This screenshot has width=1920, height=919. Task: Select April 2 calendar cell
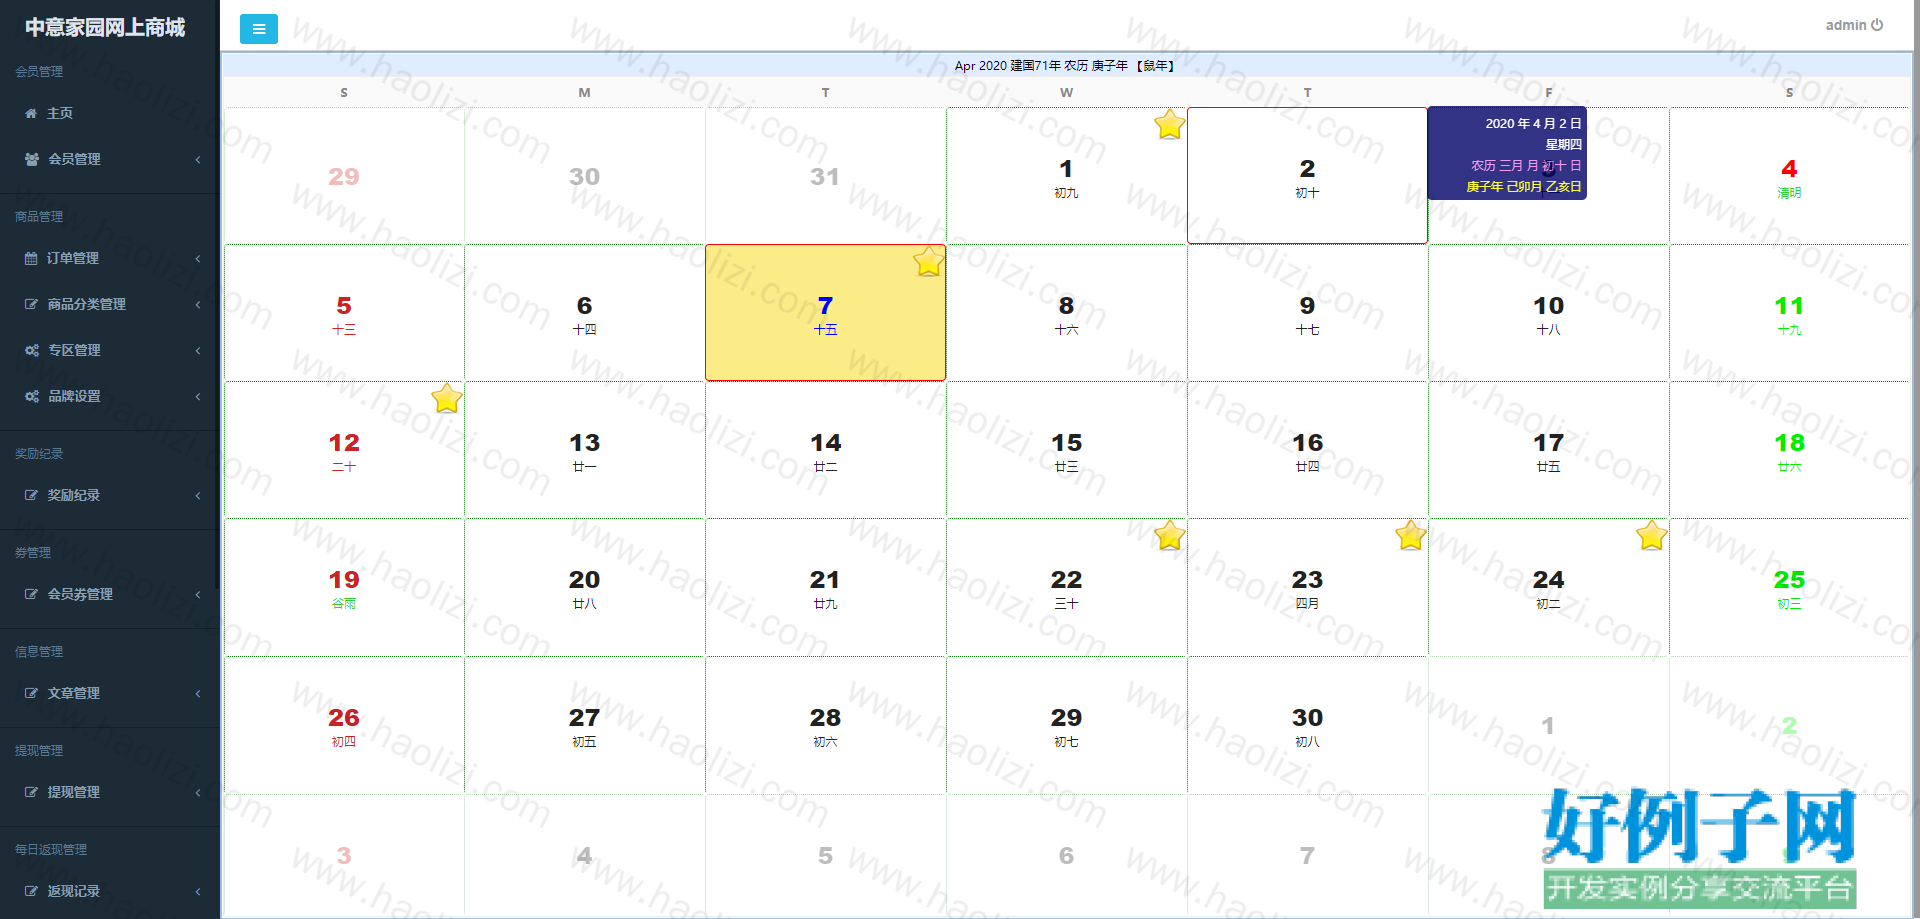tap(1307, 176)
